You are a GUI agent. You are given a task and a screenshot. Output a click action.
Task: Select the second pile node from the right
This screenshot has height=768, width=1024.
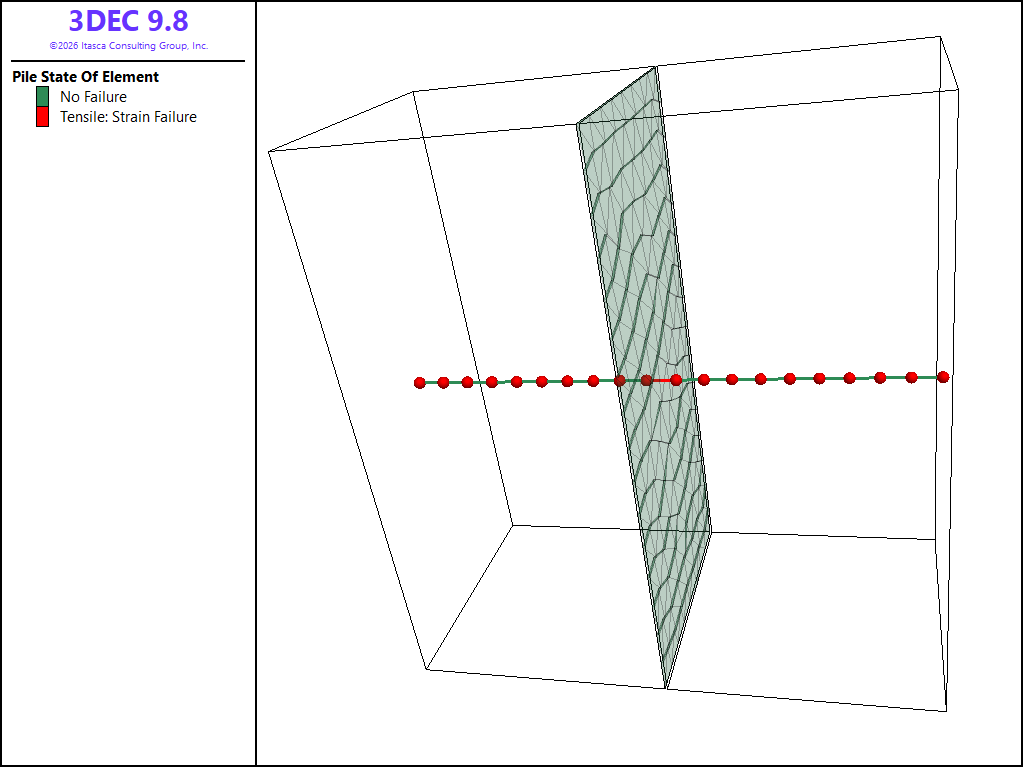coord(912,377)
